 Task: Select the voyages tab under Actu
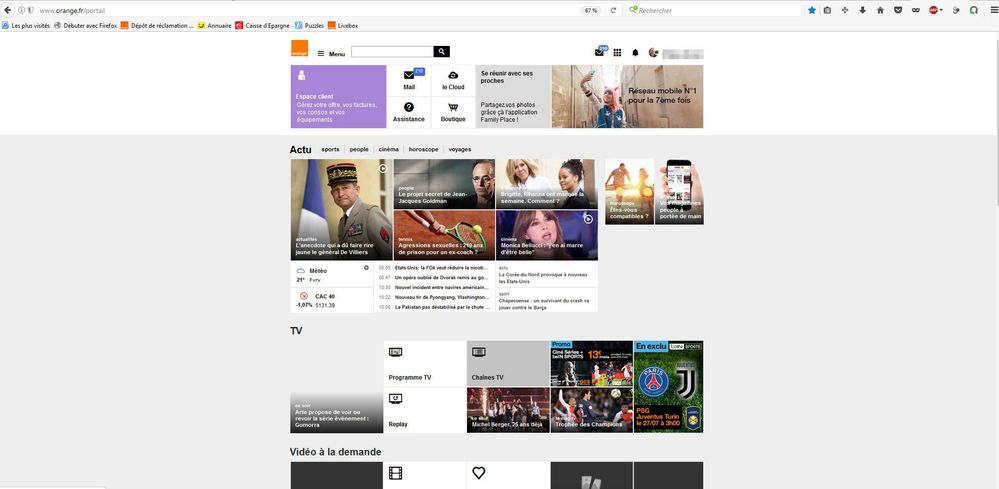pos(460,149)
